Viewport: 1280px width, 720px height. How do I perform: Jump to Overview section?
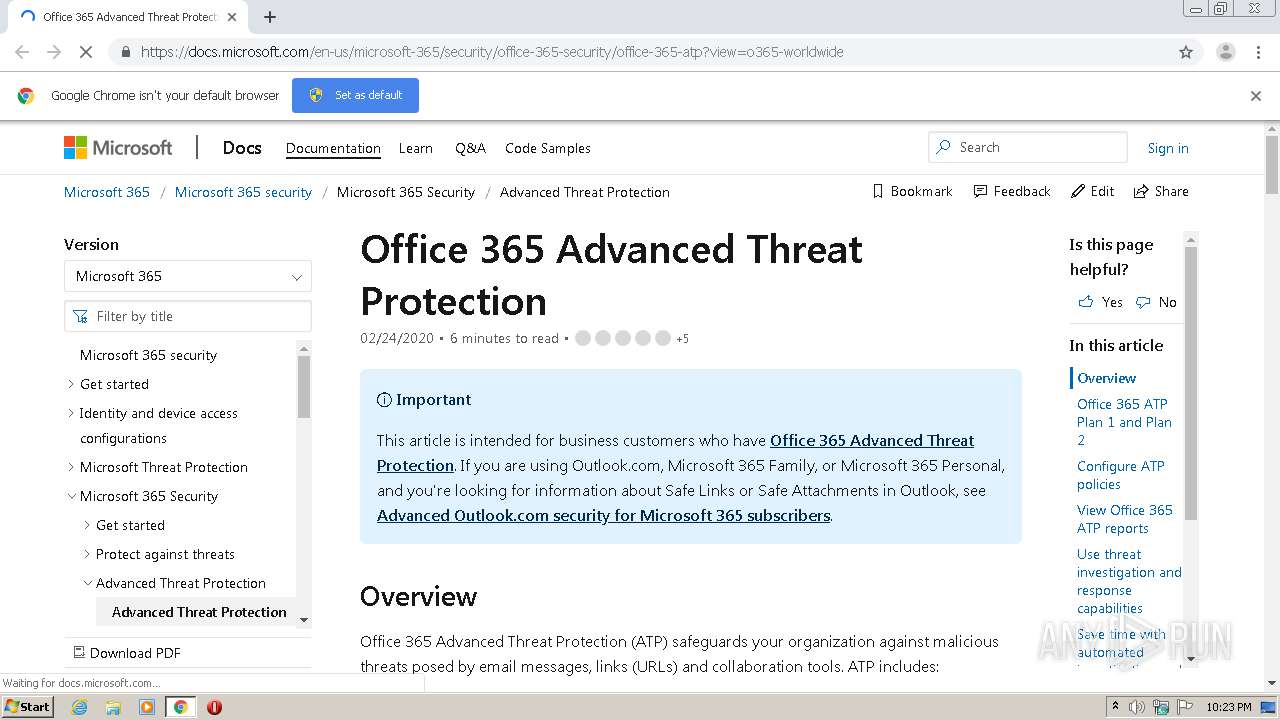coord(1106,378)
